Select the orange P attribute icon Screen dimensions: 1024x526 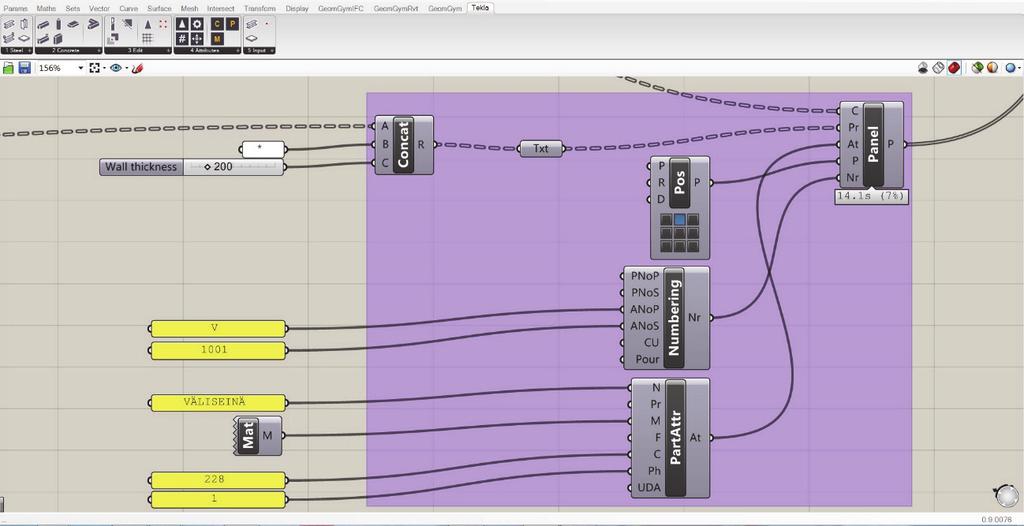tap(232, 24)
